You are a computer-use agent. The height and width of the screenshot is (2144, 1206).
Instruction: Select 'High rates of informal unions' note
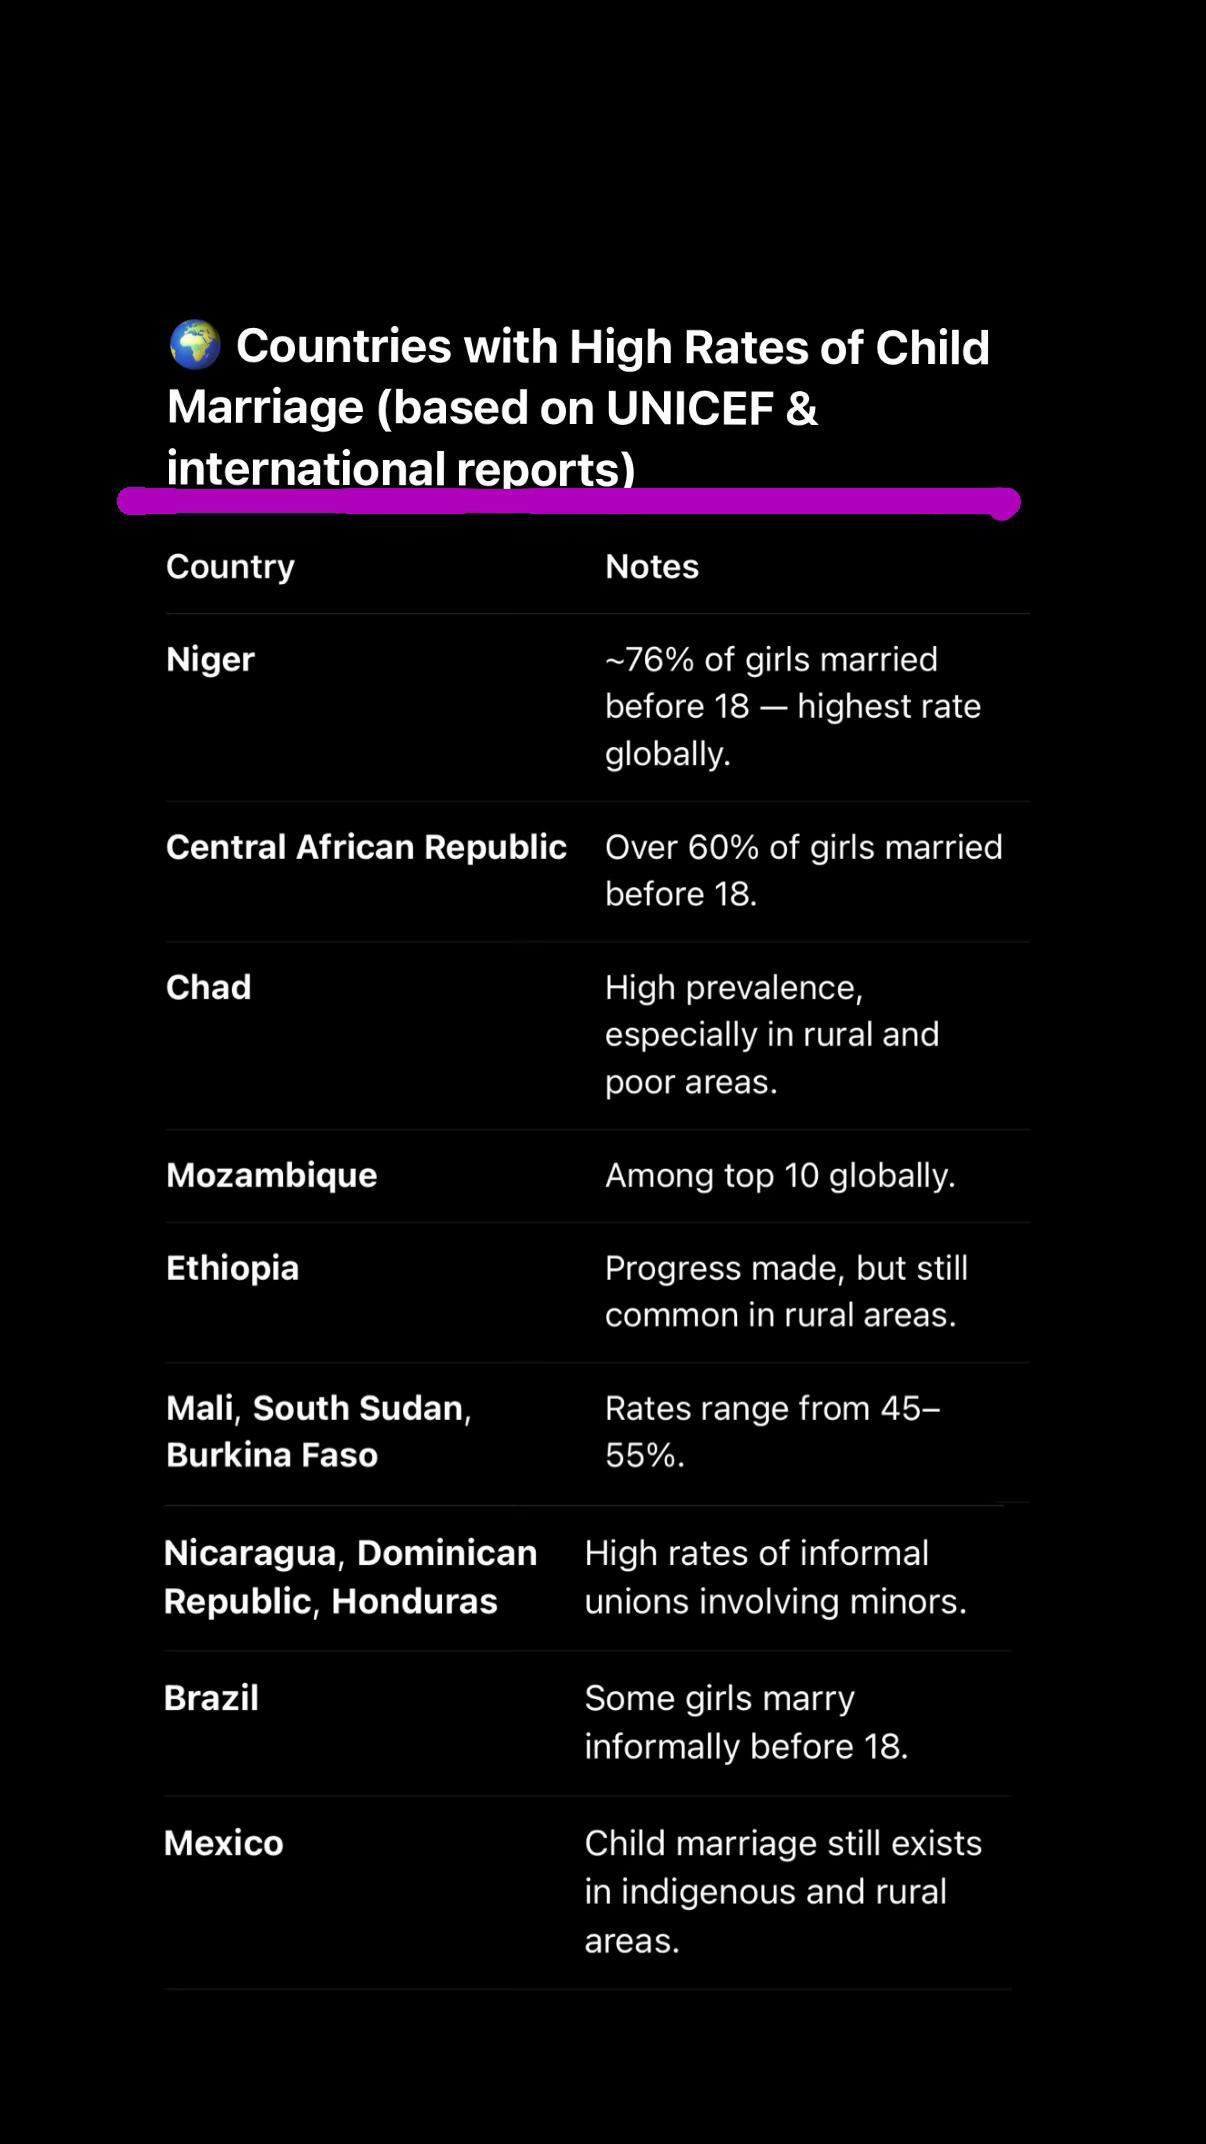point(775,1577)
